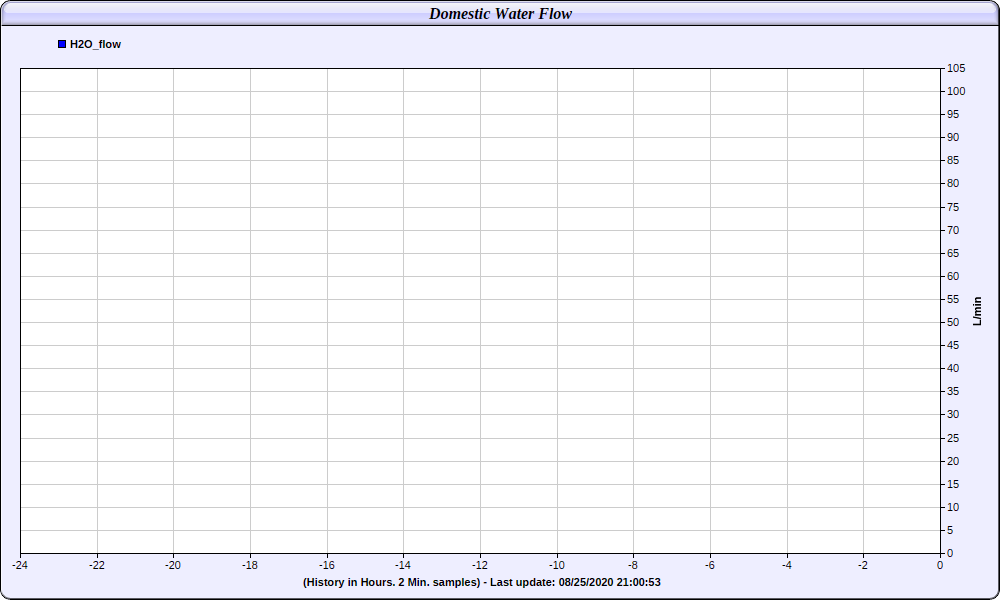Click the -12 hour axis label
Image resolution: width=1000 pixels, height=600 pixels.
point(480,565)
